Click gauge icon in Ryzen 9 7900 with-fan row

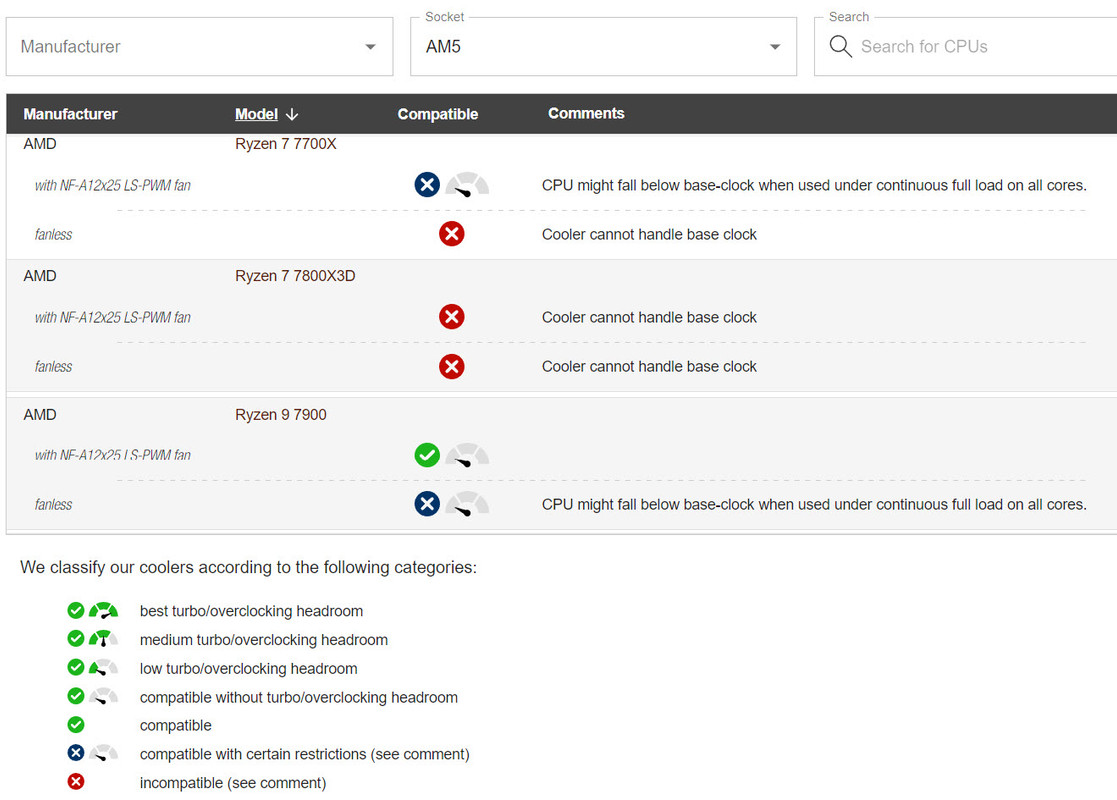coord(467,454)
